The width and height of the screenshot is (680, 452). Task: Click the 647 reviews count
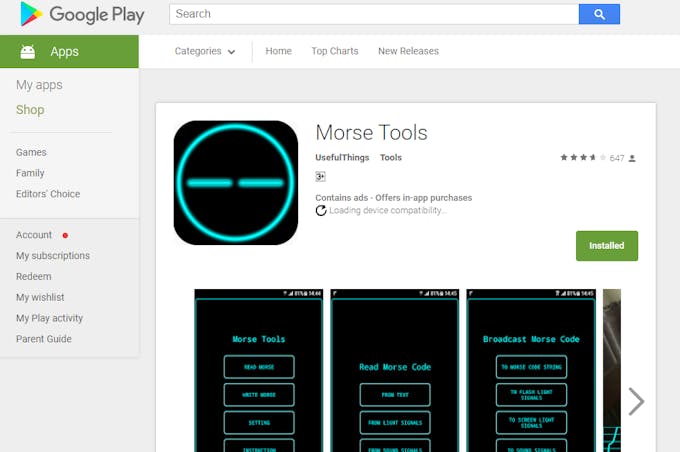pos(617,158)
